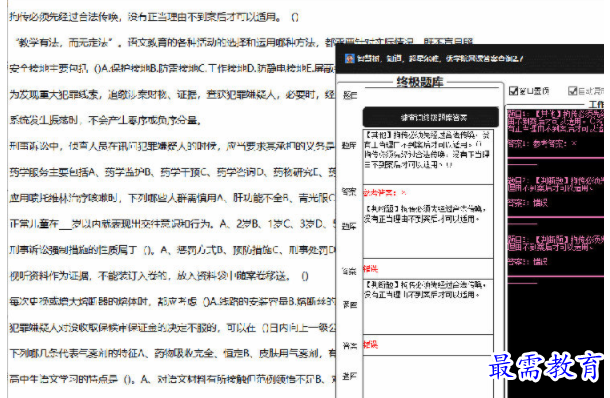Click the document line starting 刑事诉讼中，侦查人员
Screen dimensions: 610x398
point(172,146)
